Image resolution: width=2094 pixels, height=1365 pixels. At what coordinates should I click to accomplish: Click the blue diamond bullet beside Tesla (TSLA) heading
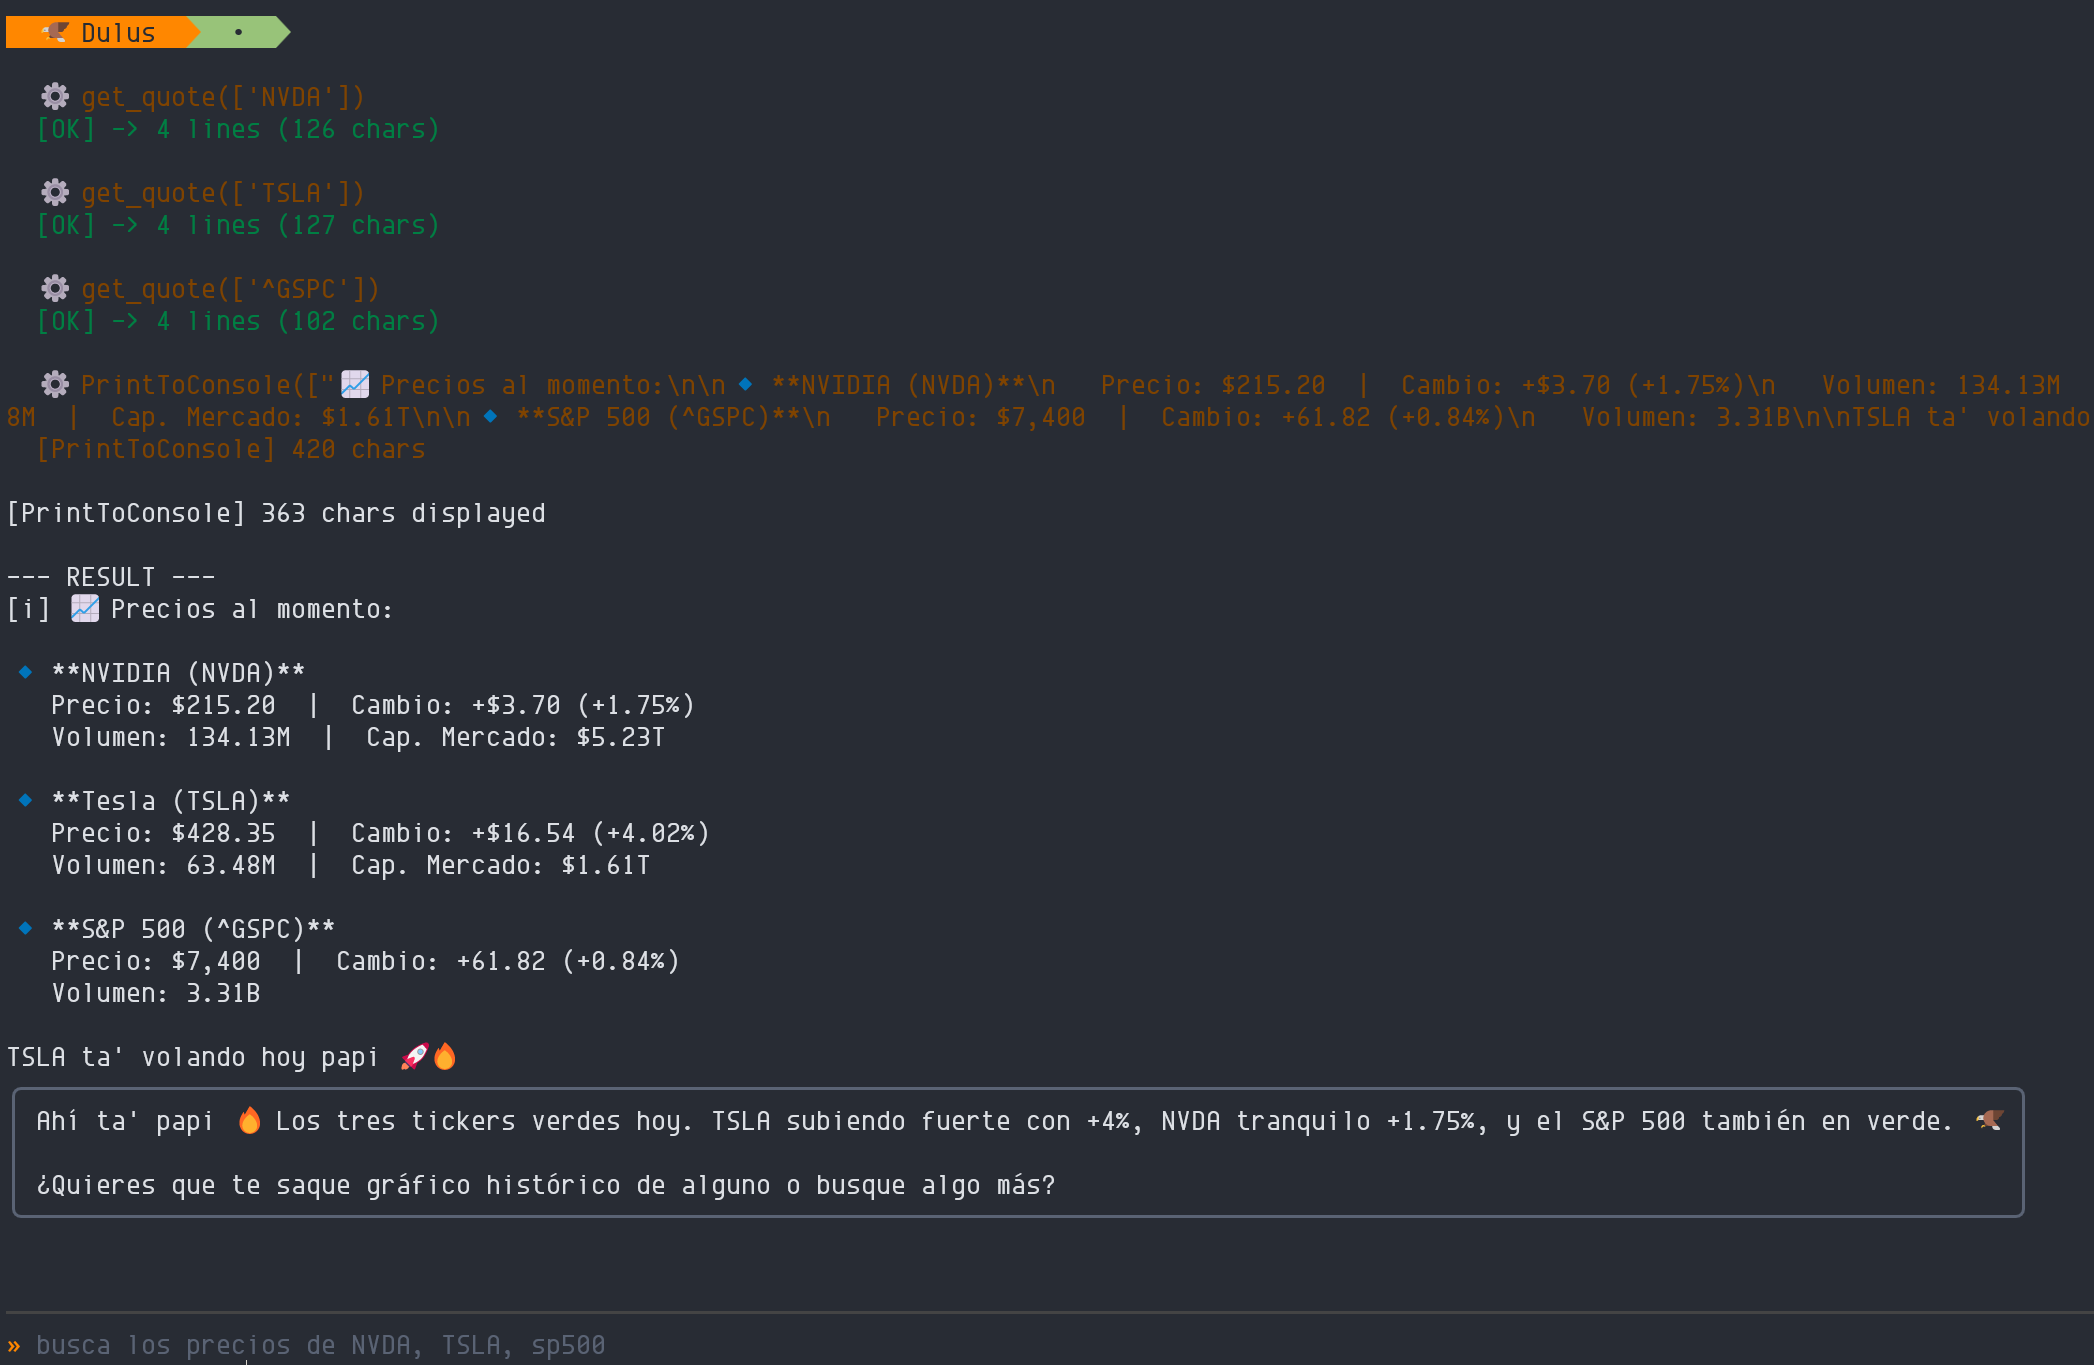click(x=25, y=800)
